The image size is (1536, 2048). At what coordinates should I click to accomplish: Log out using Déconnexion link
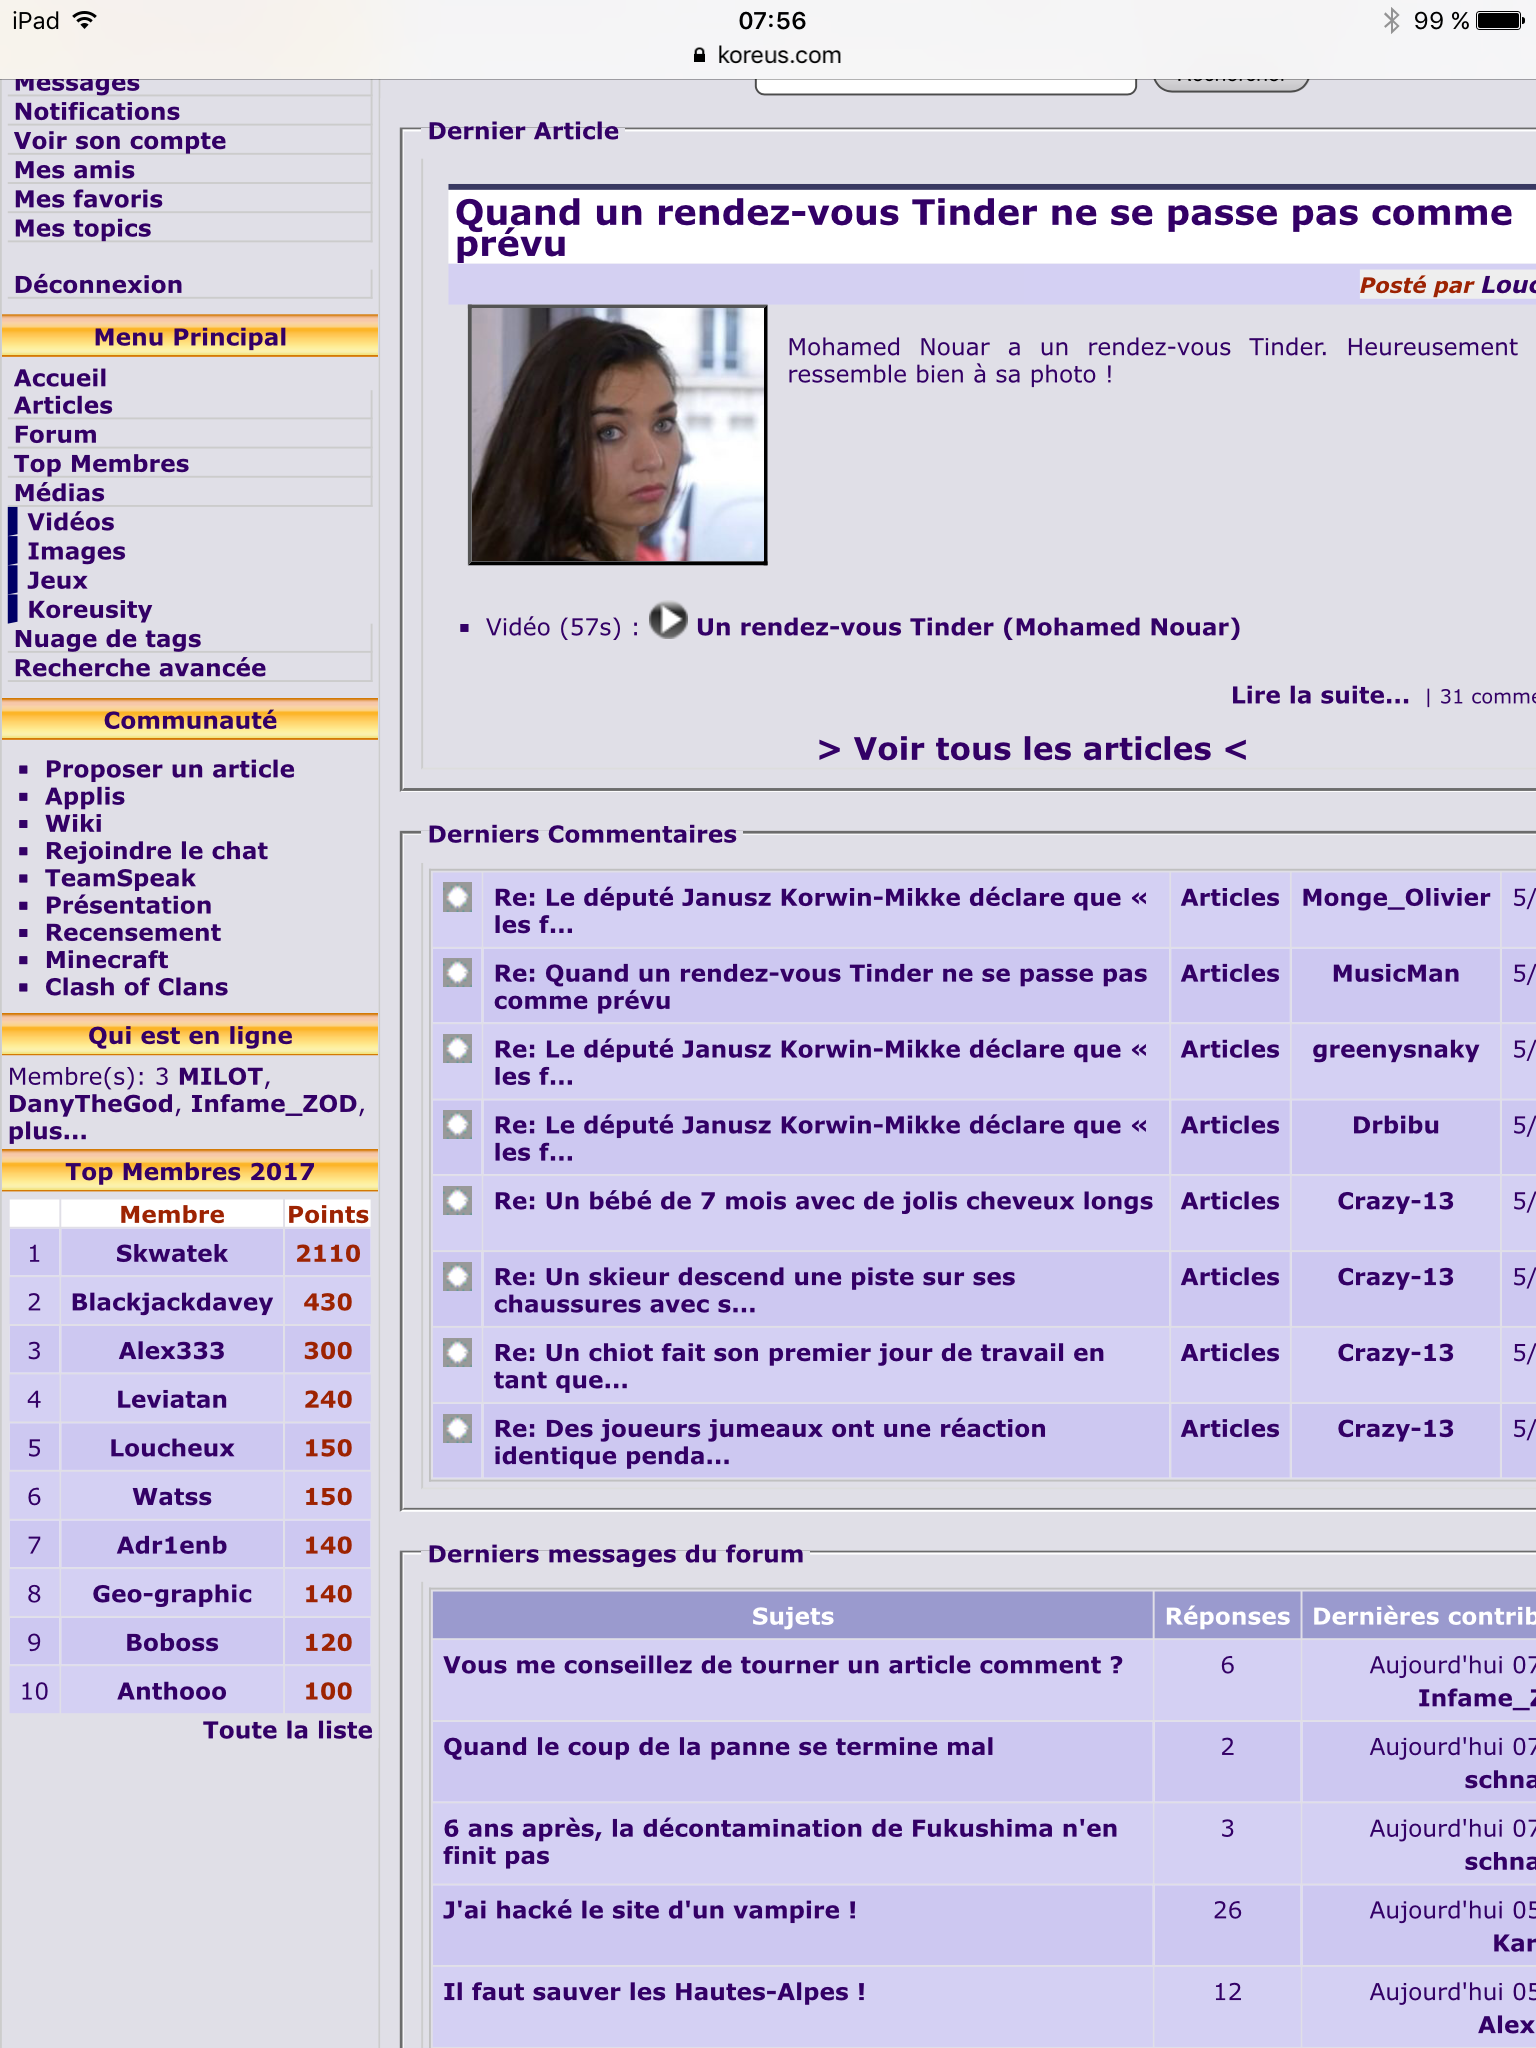[98, 285]
